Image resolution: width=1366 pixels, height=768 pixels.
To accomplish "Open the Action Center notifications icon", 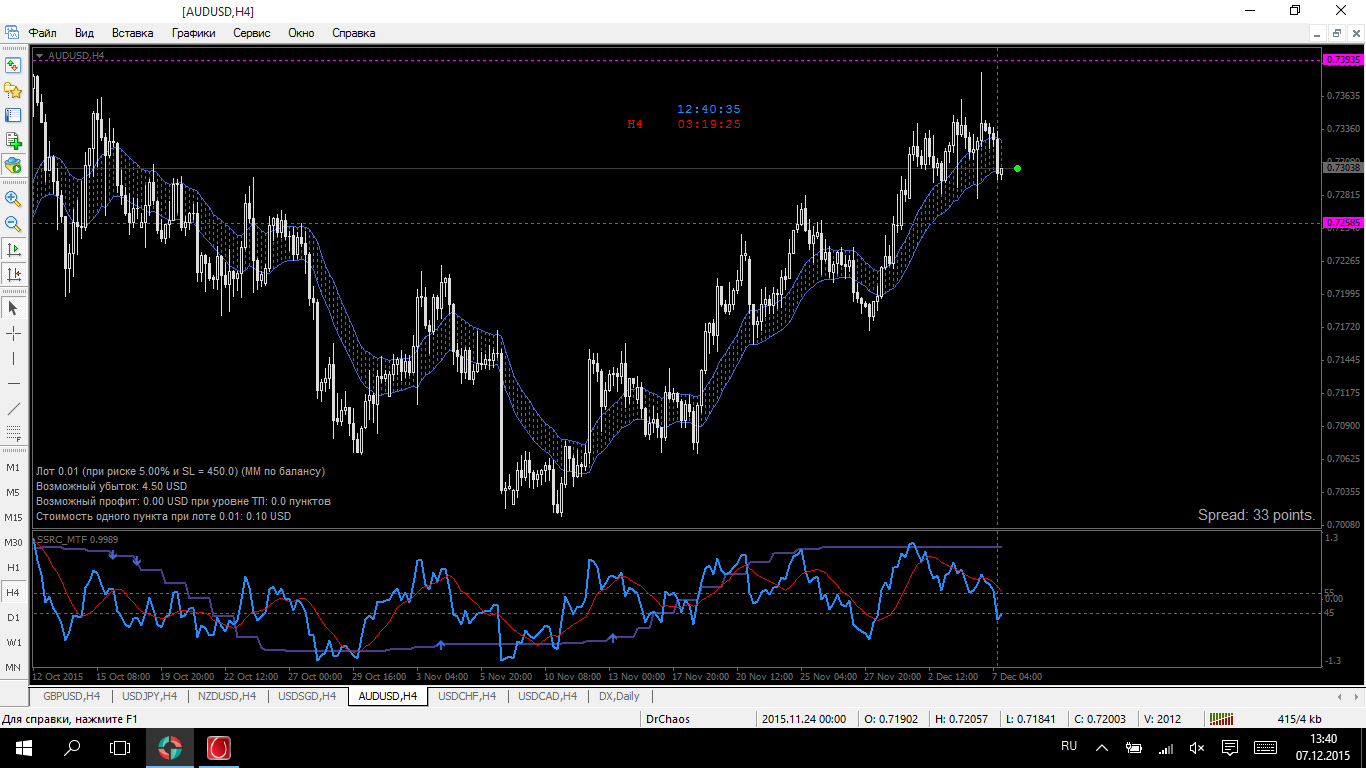I will (x=1229, y=747).
